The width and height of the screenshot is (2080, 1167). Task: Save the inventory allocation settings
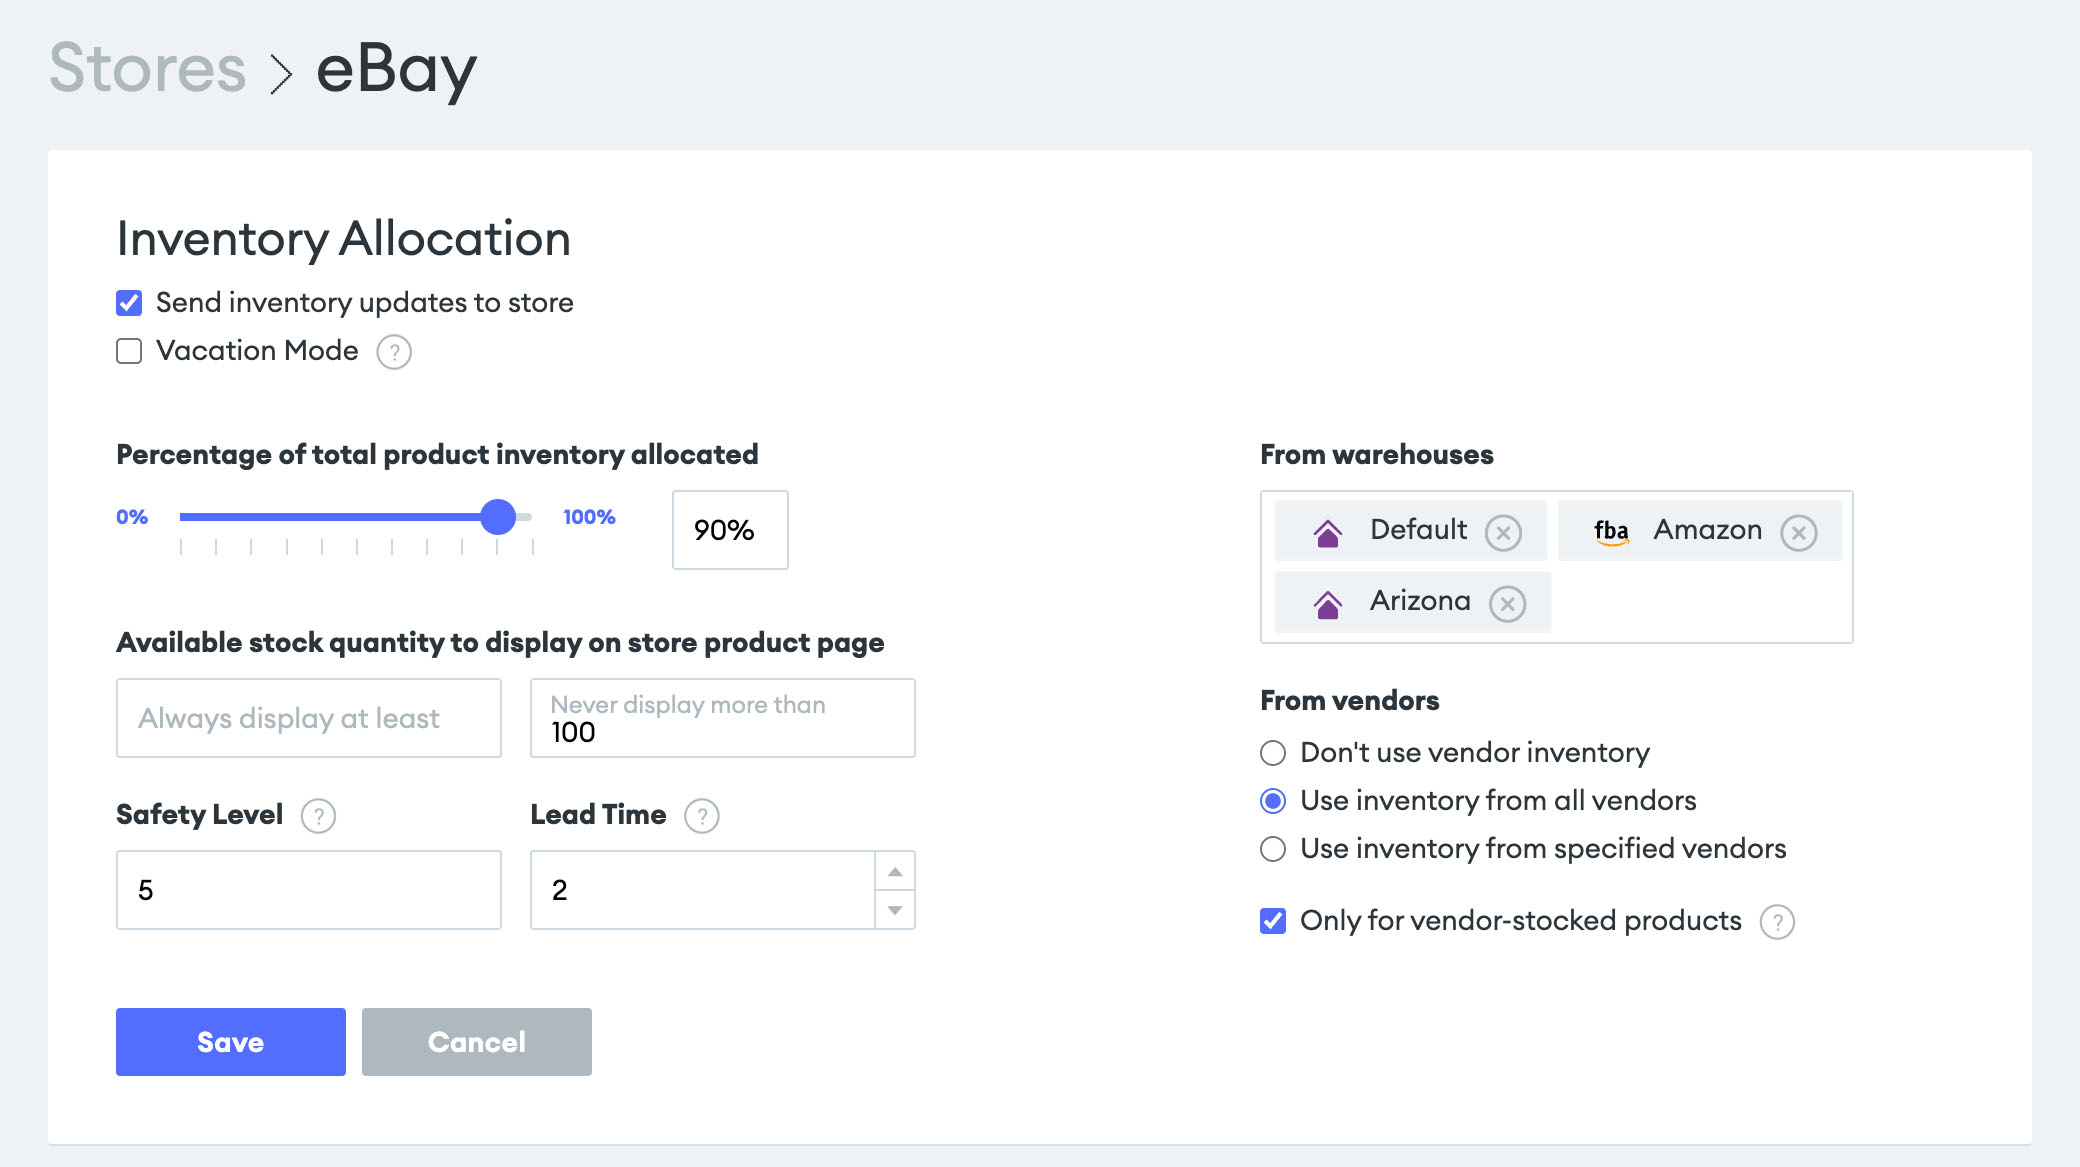point(229,1042)
